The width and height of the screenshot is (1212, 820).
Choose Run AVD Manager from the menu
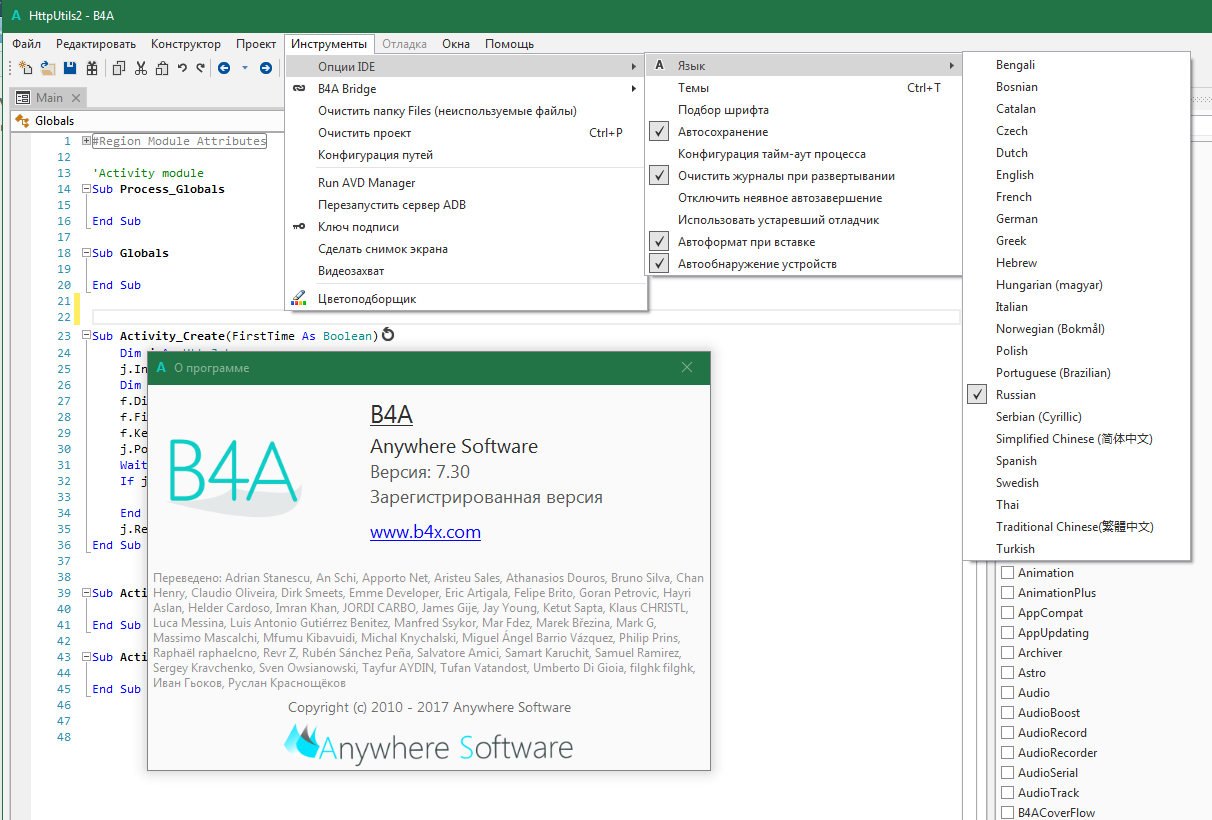(x=466, y=183)
